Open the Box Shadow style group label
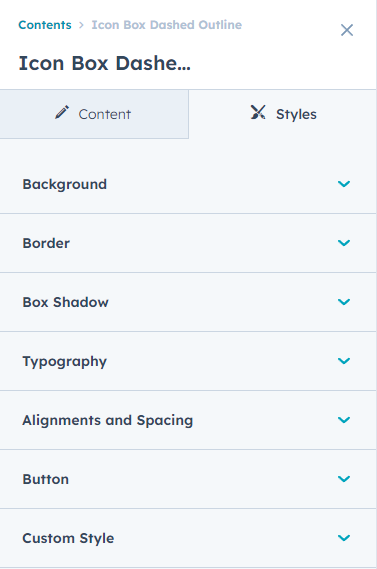Image resolution: width=377 pixels, height=569 pixels. coord(65,302)
